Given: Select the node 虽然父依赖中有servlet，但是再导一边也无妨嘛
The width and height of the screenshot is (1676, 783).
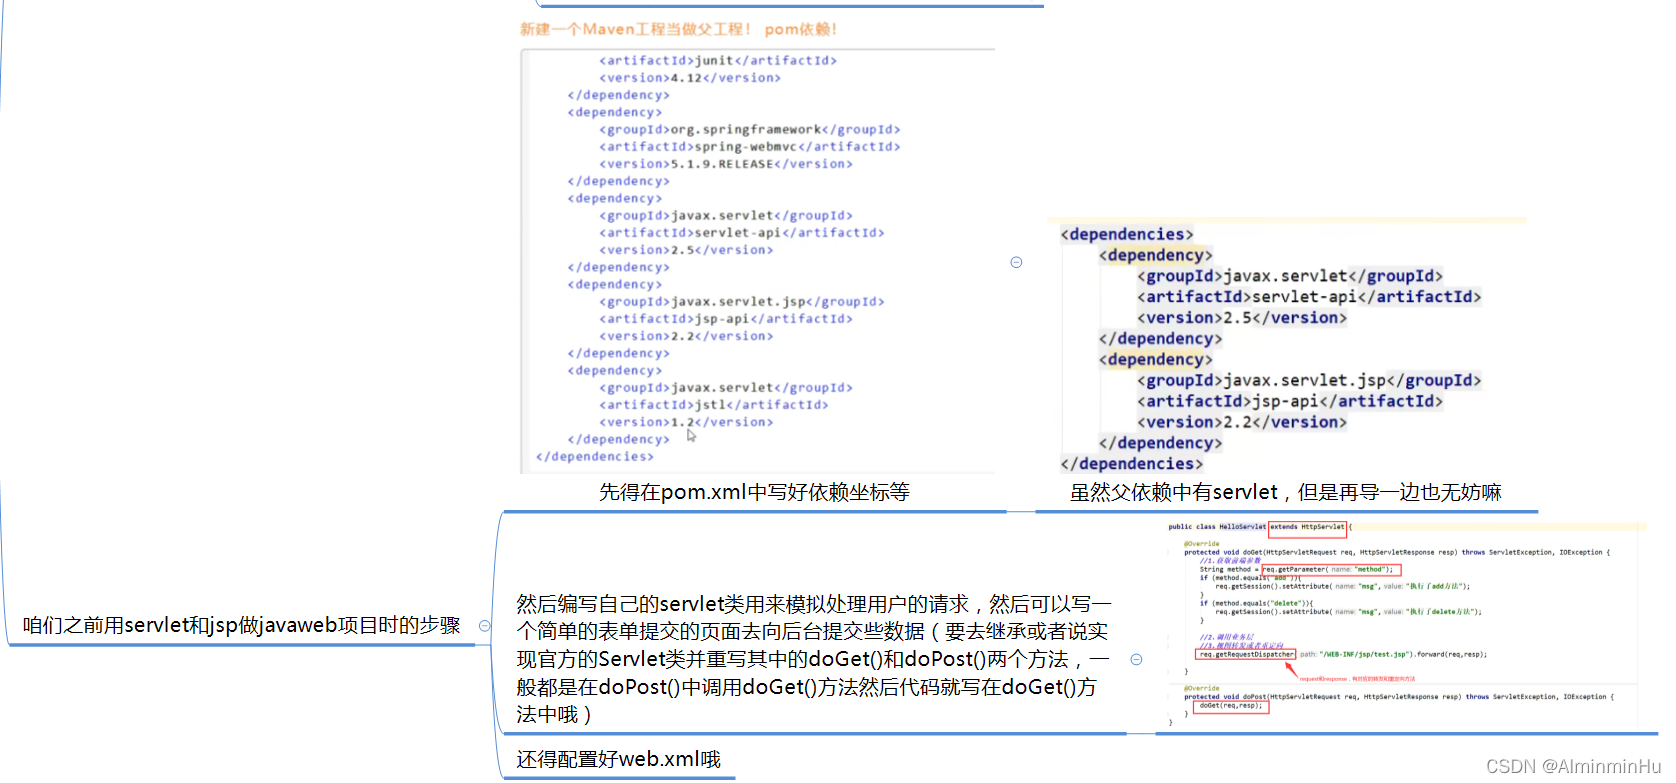Looking at the screenshot, I should tap(1286, 492).
